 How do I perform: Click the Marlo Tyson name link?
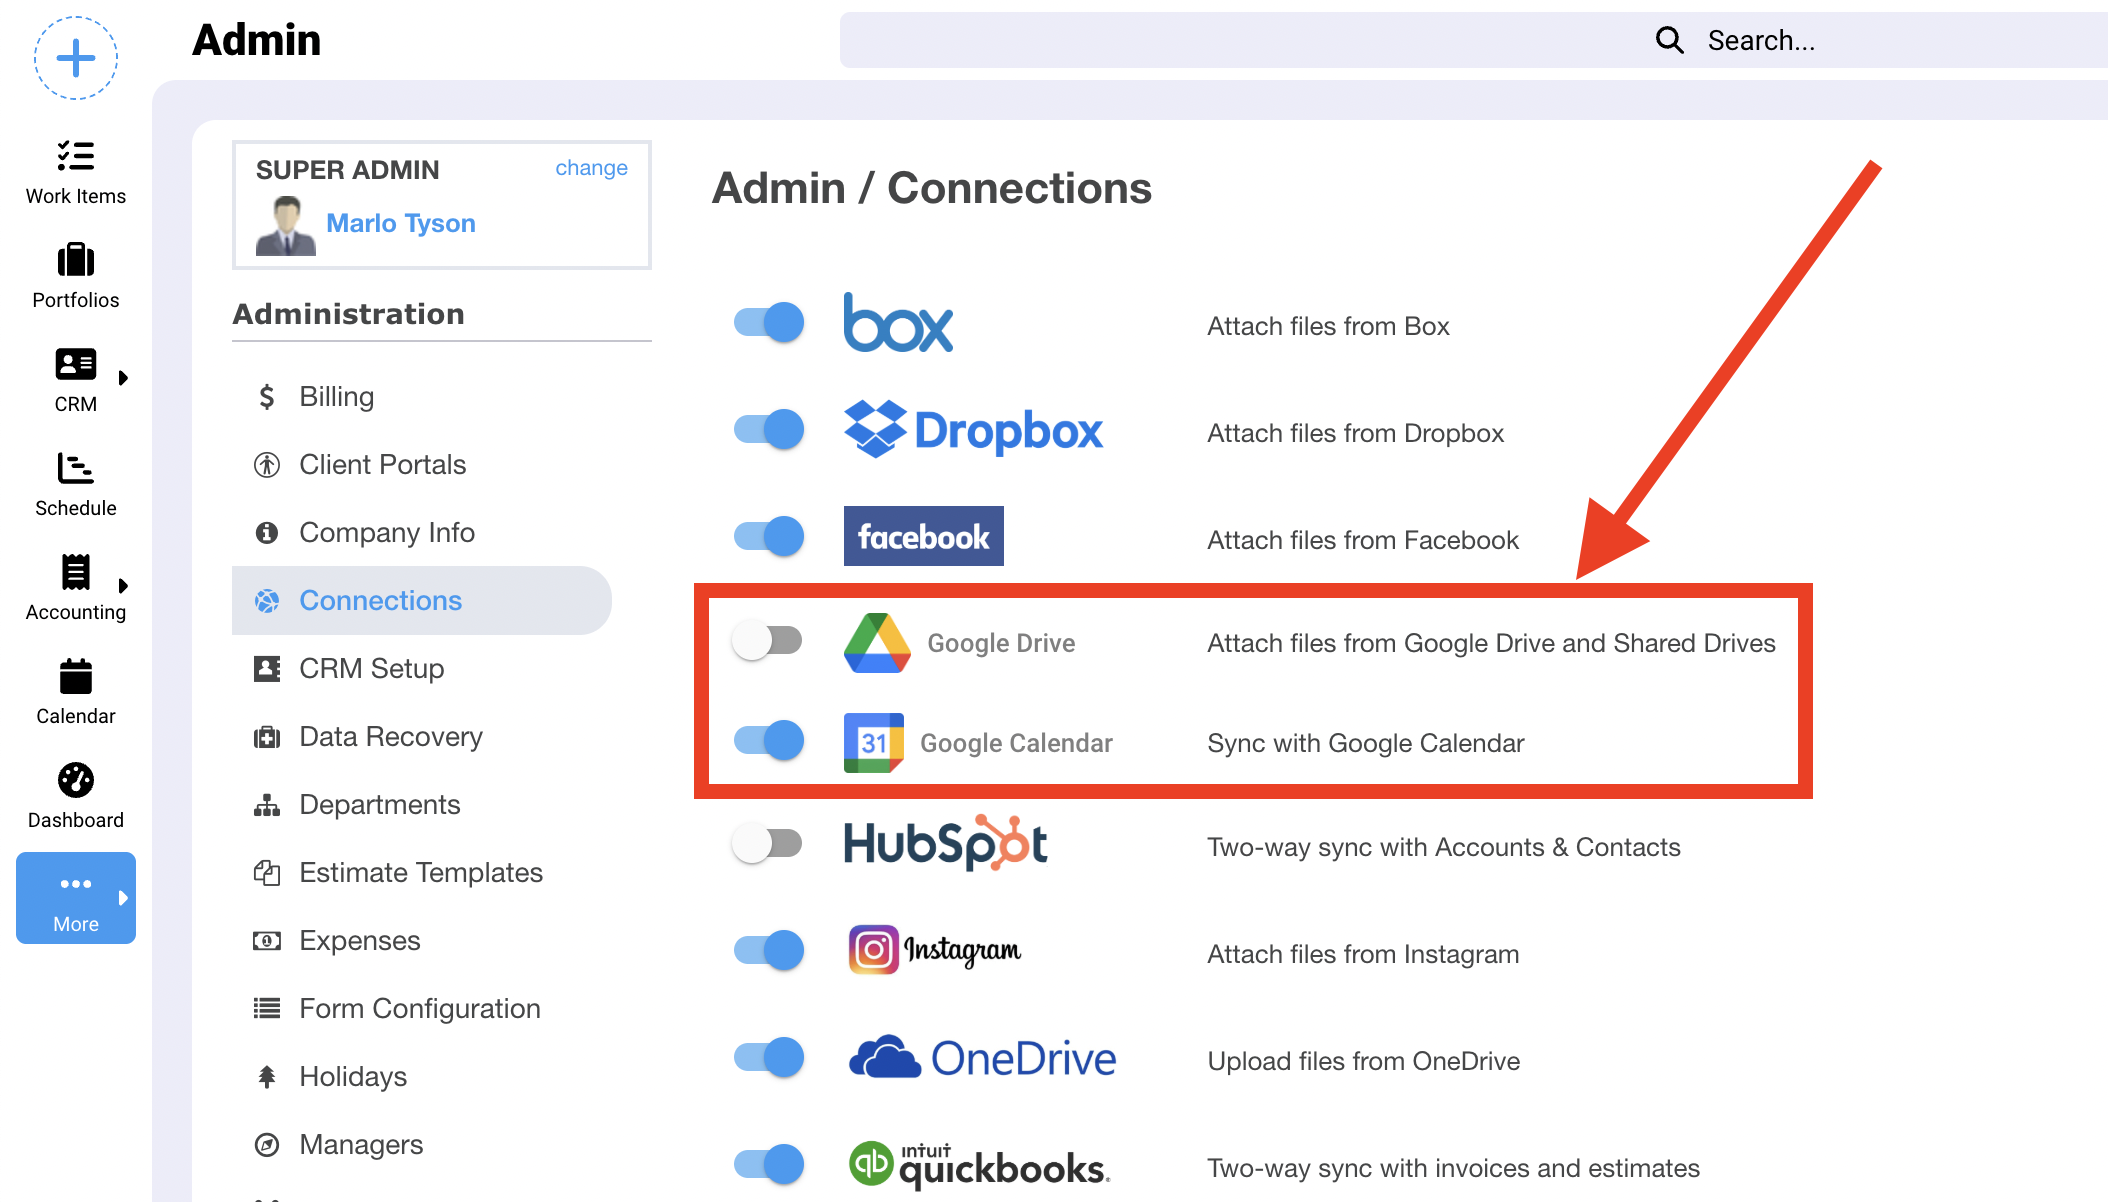coord(400,223)
